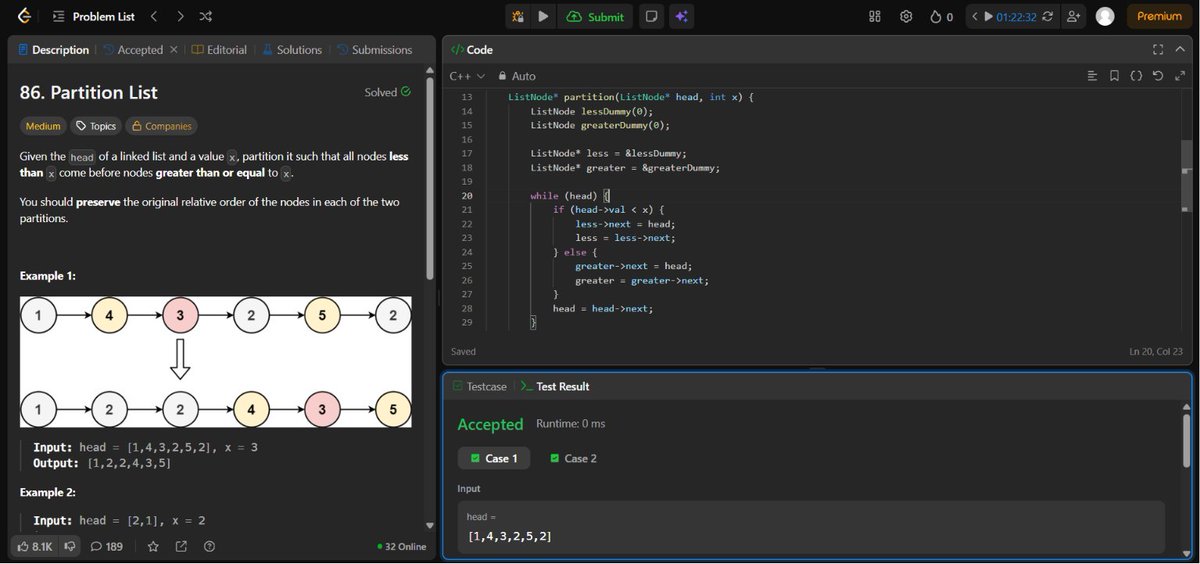
Task: Open the settings gear icon
Action: [x=906, y=17]
